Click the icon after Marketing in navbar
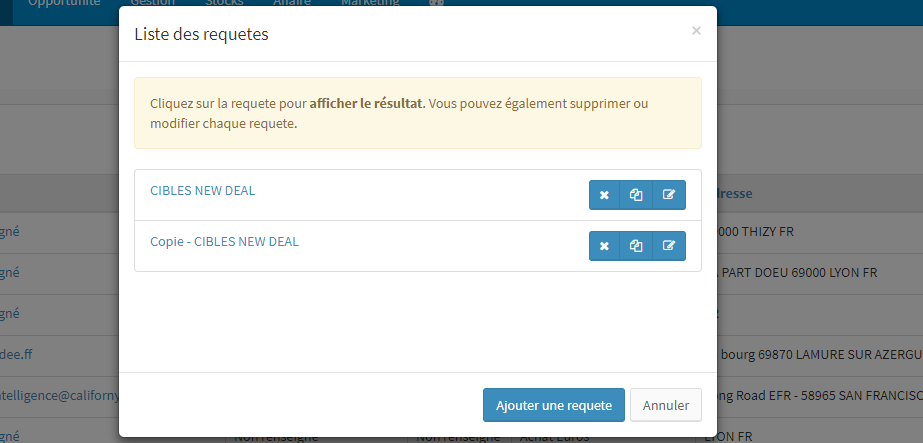The height and width of the screenshot is (443, 923). 436,2
